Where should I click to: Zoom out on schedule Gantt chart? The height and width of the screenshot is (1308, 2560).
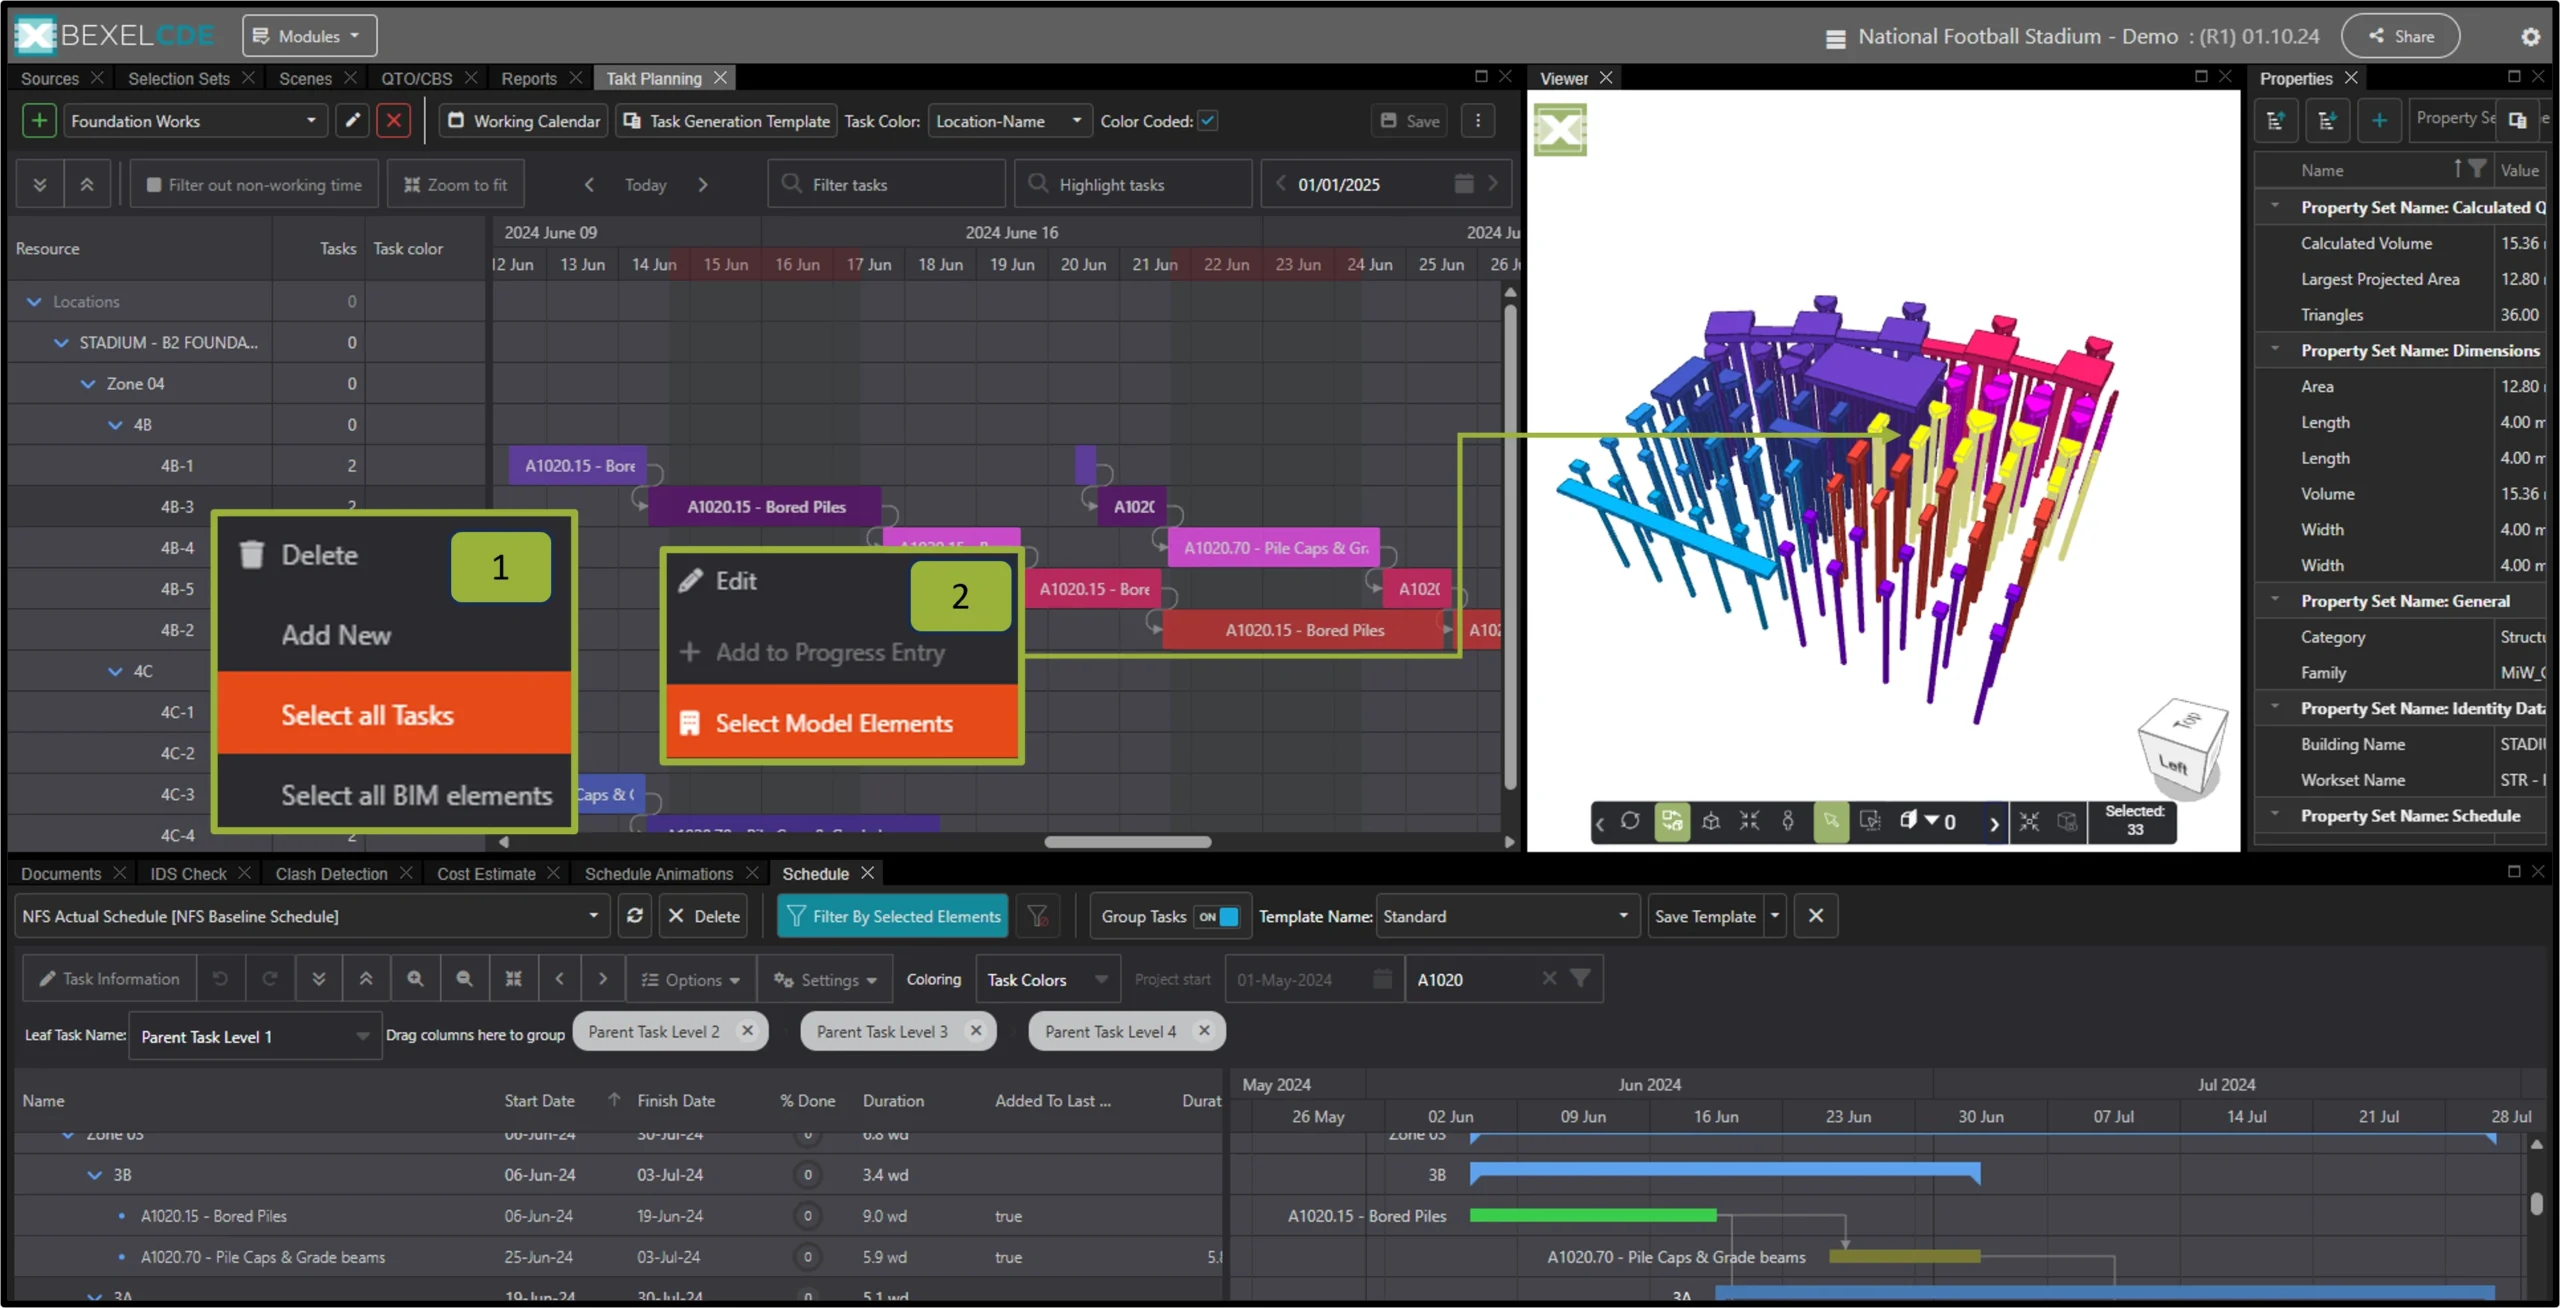(464, 979)
